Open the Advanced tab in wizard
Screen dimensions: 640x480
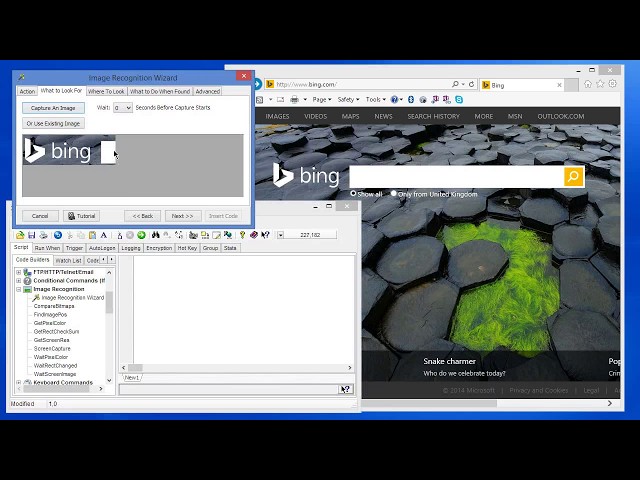(x=207, y=91)
